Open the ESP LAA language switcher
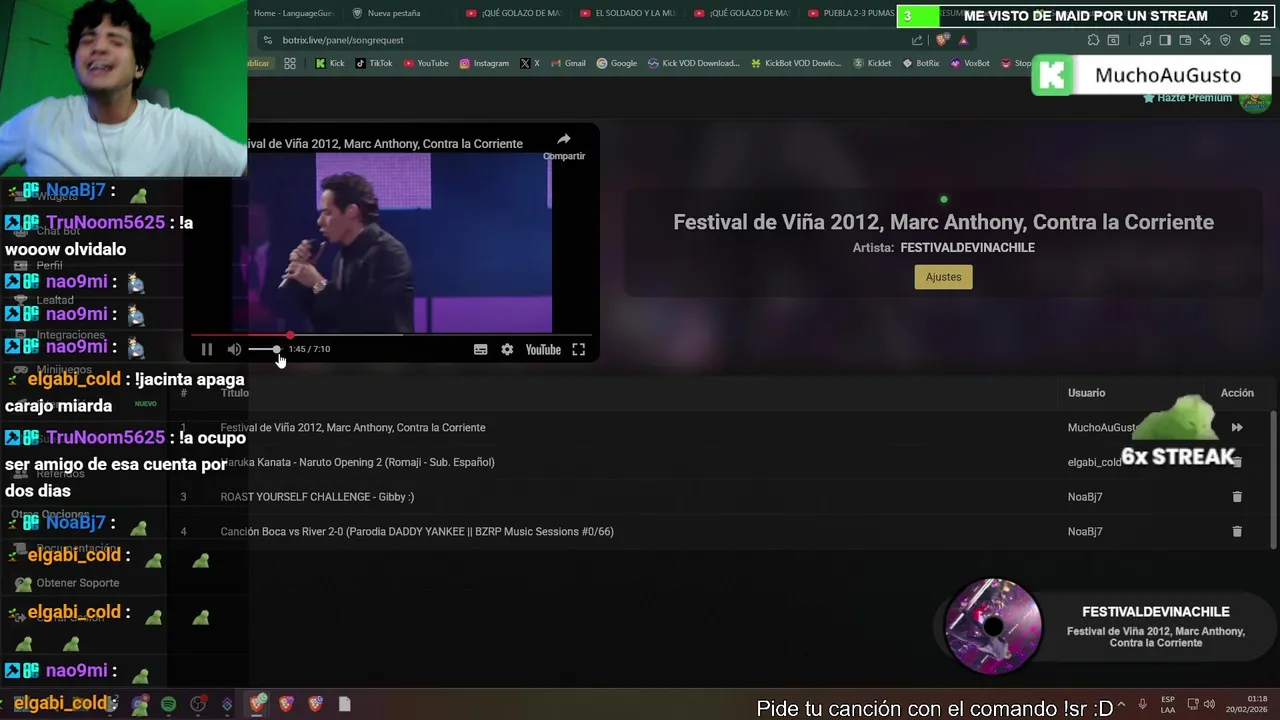The width and height of the screenshot is (1280, 720). point(1168,704)
